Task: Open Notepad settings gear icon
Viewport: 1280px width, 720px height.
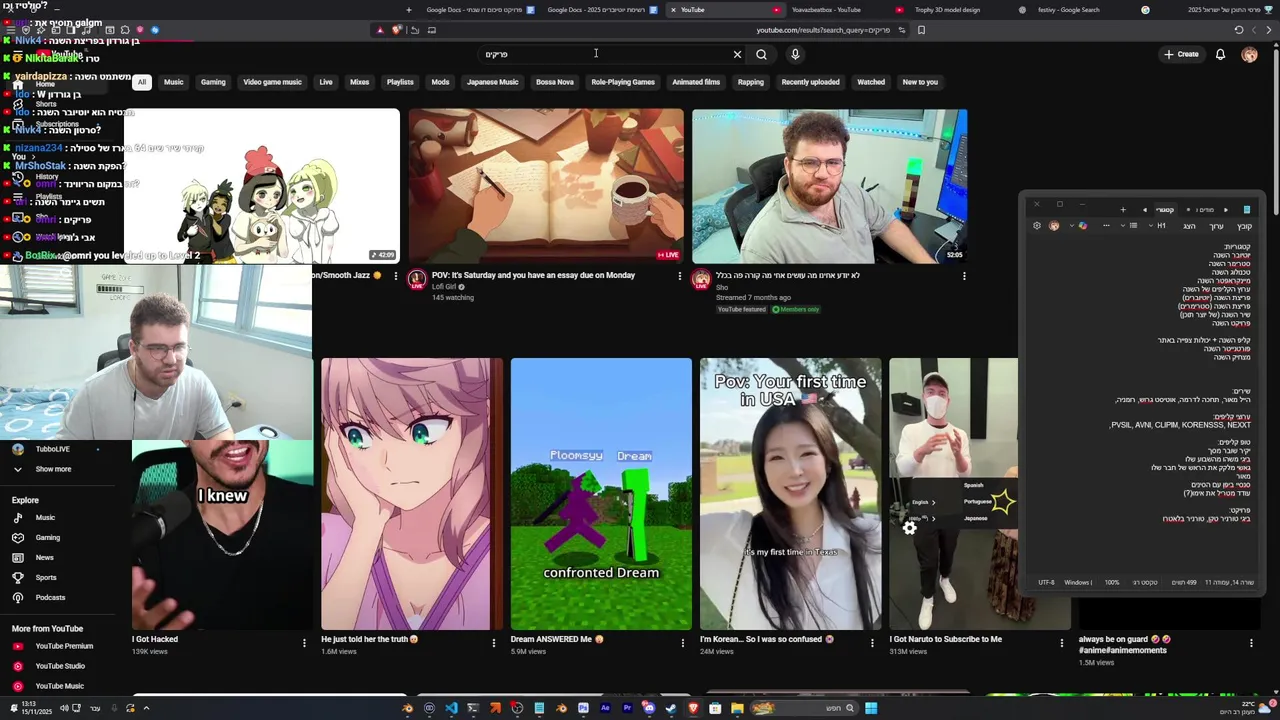Action: [x=1037, y=226]
